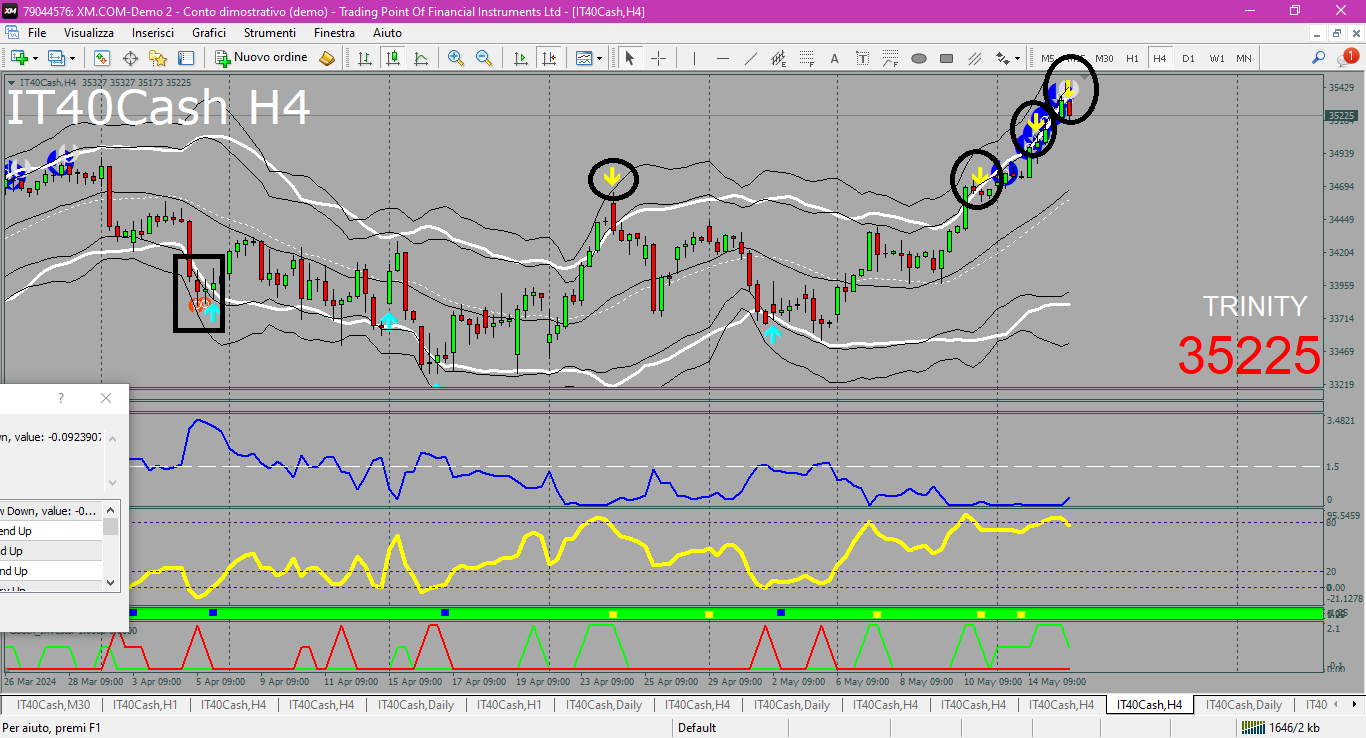
Task: Select the crosshair tool
Action: point(658,58)
